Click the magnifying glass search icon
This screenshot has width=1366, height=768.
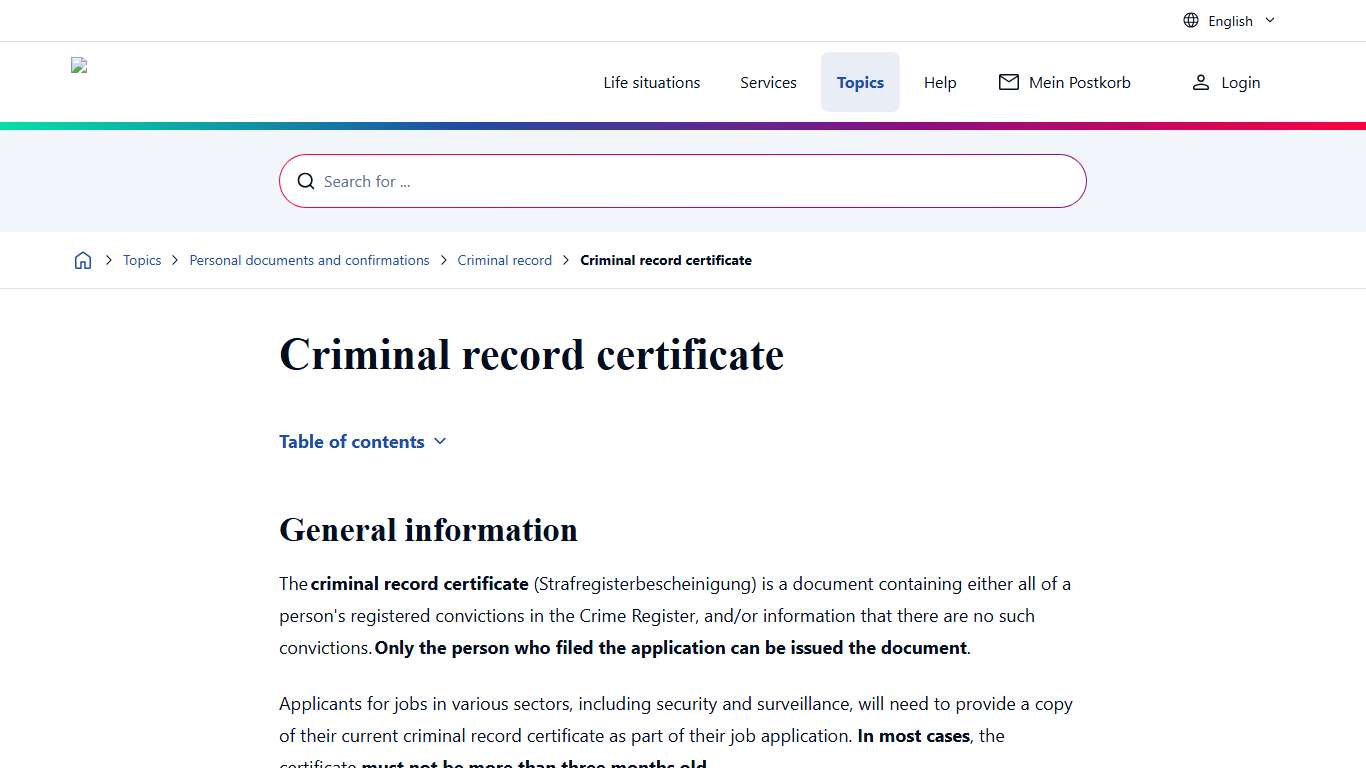point(305,181)
